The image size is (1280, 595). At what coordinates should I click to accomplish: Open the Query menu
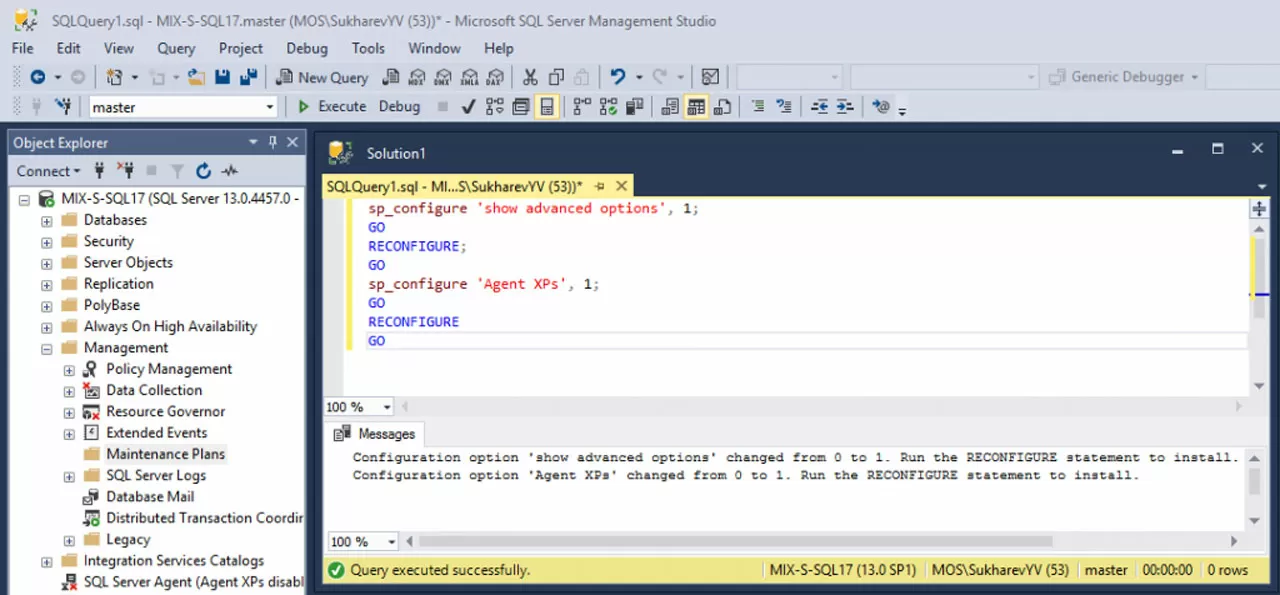pos(176,48)
